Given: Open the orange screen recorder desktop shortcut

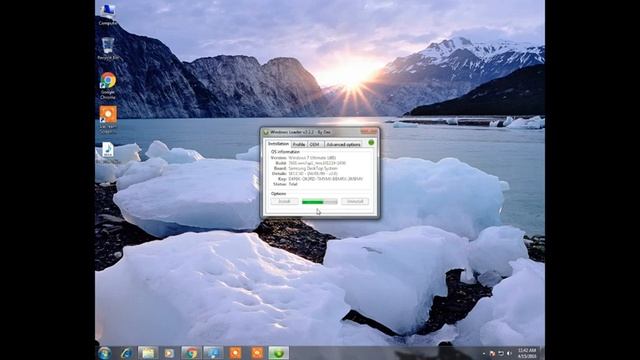Looking at the screenshot, I should pyautogui.click(x=108, y=119).
